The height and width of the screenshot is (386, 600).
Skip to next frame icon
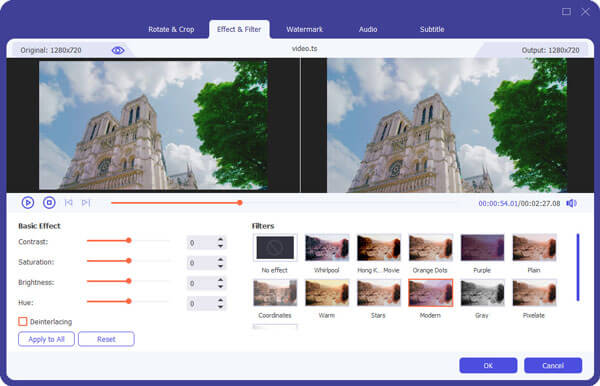[86, 203]
